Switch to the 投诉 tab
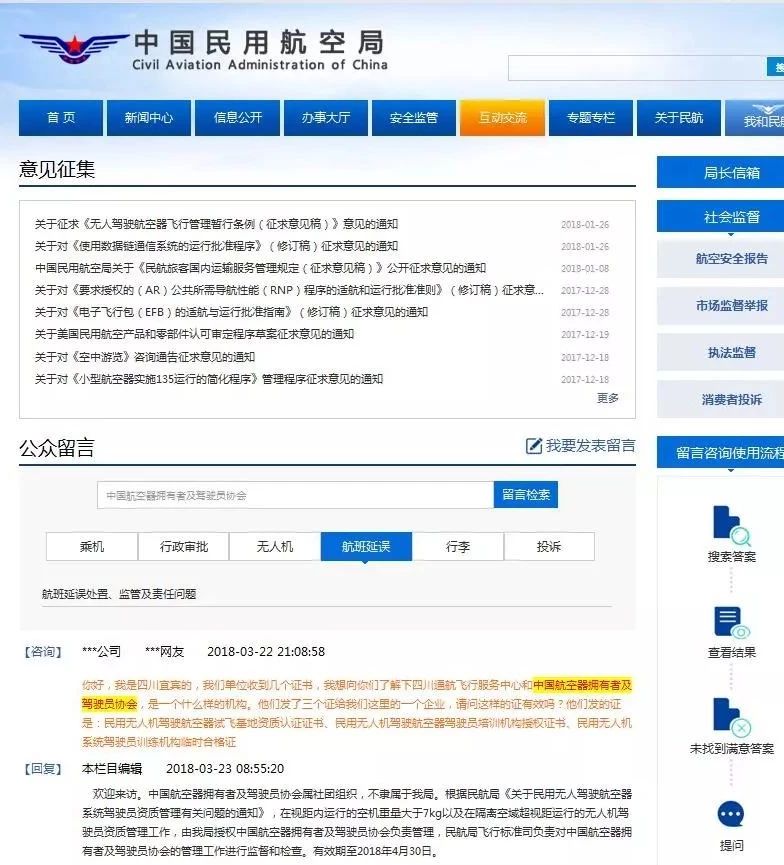 549,547
